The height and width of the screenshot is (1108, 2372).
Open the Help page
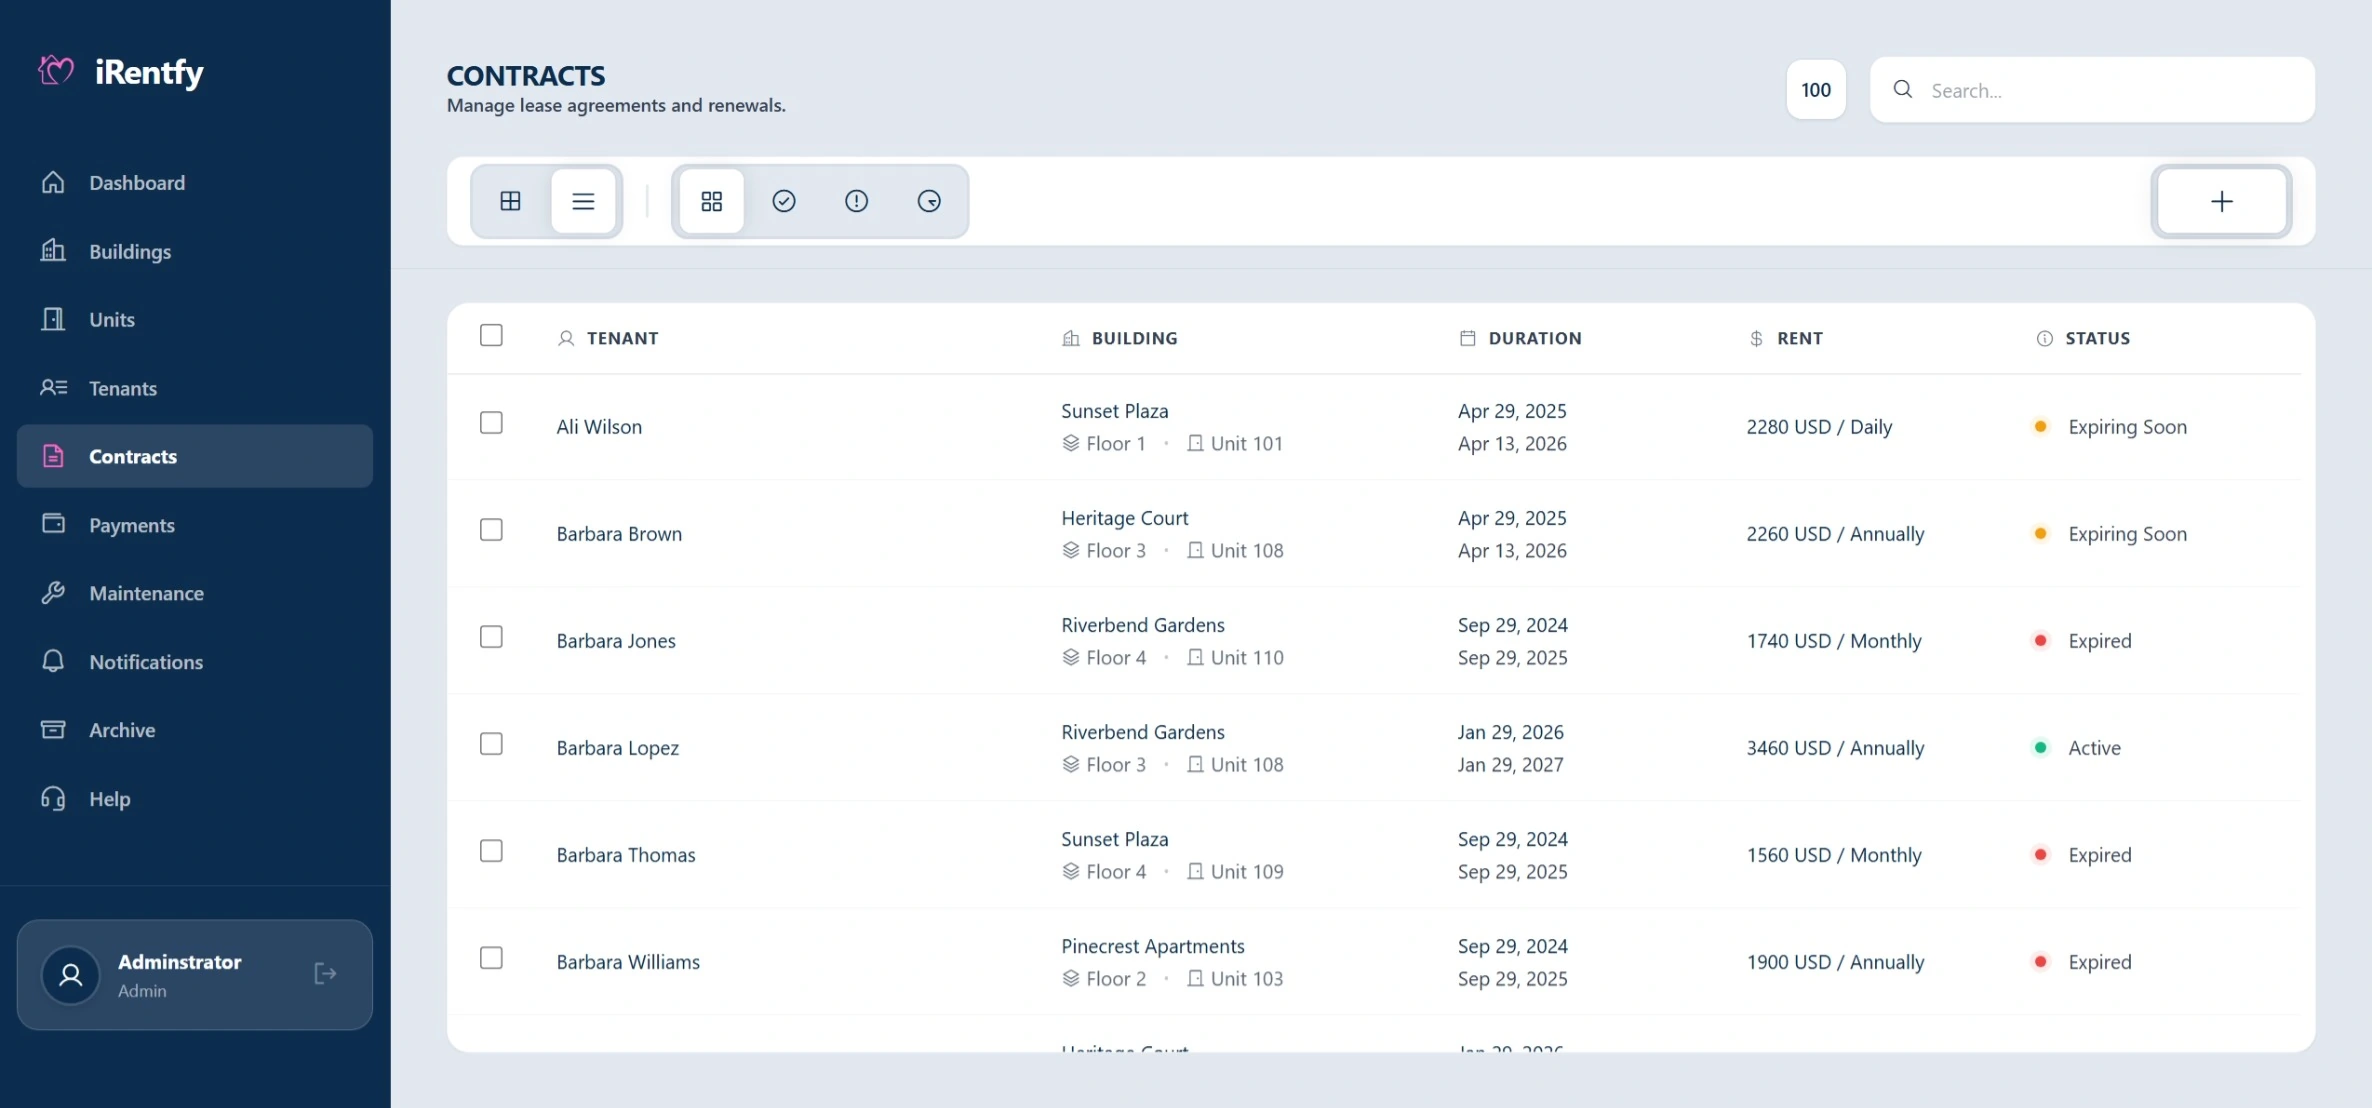(195, 799)
